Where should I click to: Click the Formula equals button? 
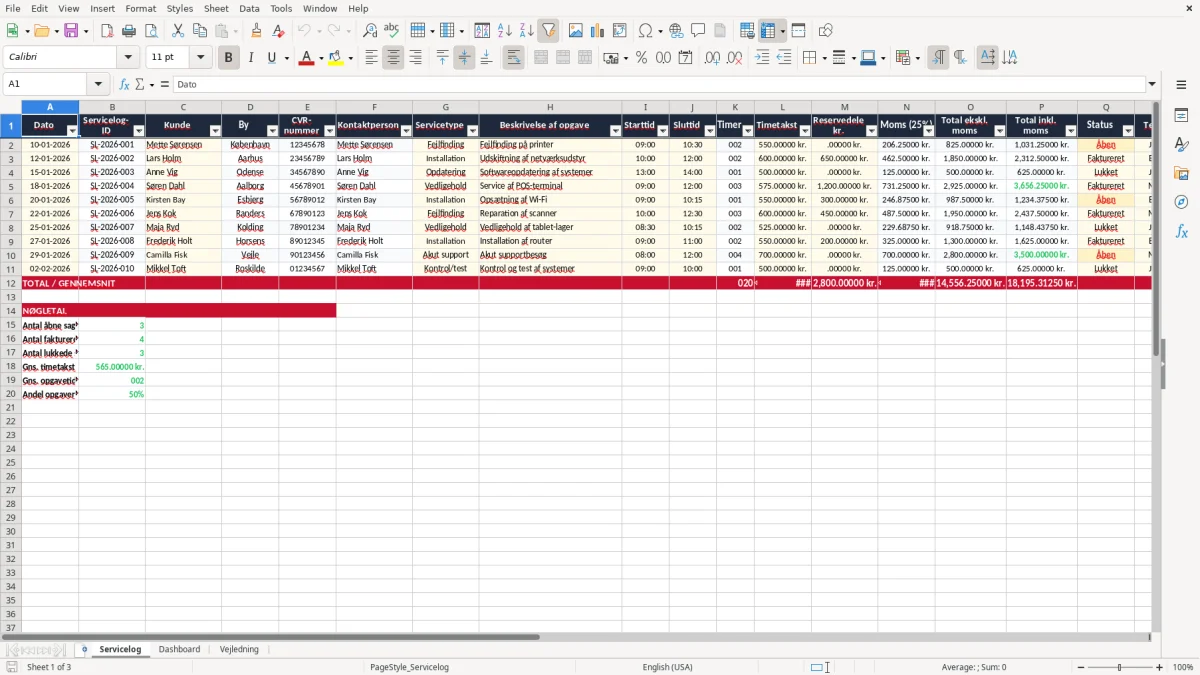tap(164, 84)
